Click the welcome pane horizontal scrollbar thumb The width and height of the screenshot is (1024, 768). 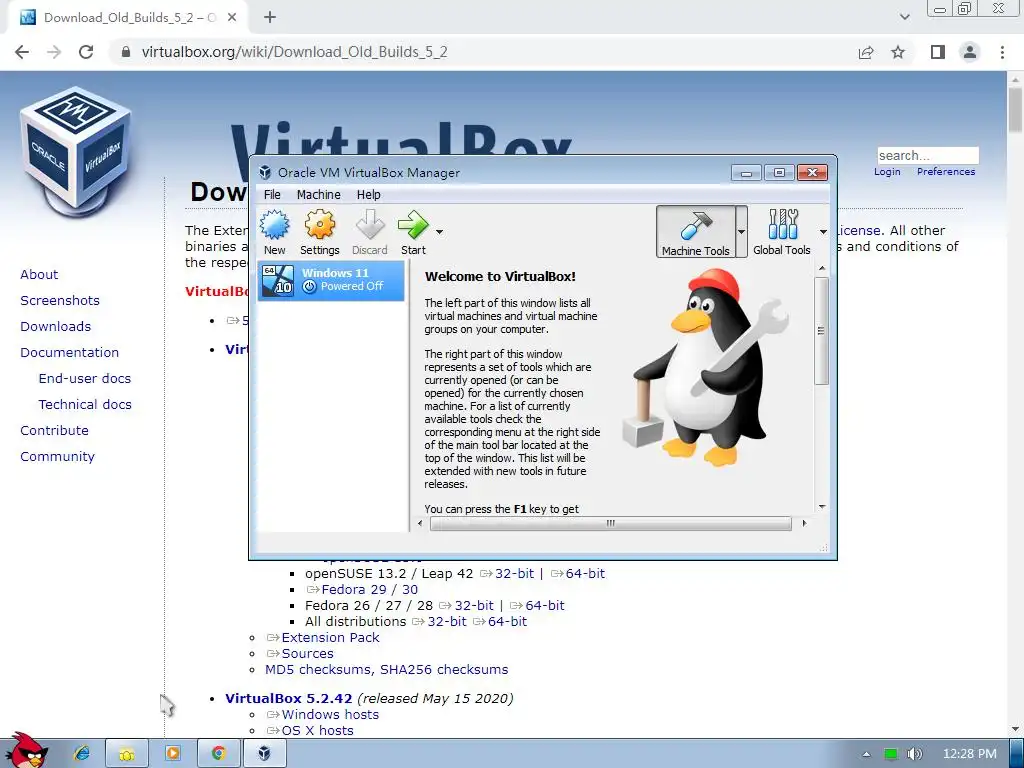click(x=611, y=523)
